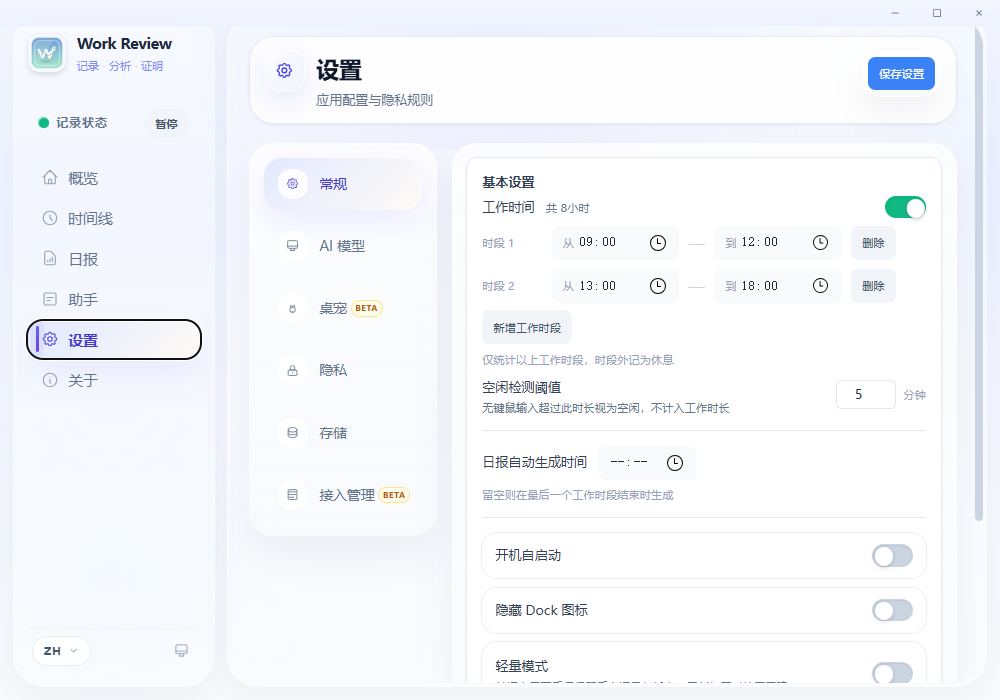The width and height of the screenshot is (1000, 700).
Task: Click the clock icon beside 时间线
Action: click(x=50, y=218)
